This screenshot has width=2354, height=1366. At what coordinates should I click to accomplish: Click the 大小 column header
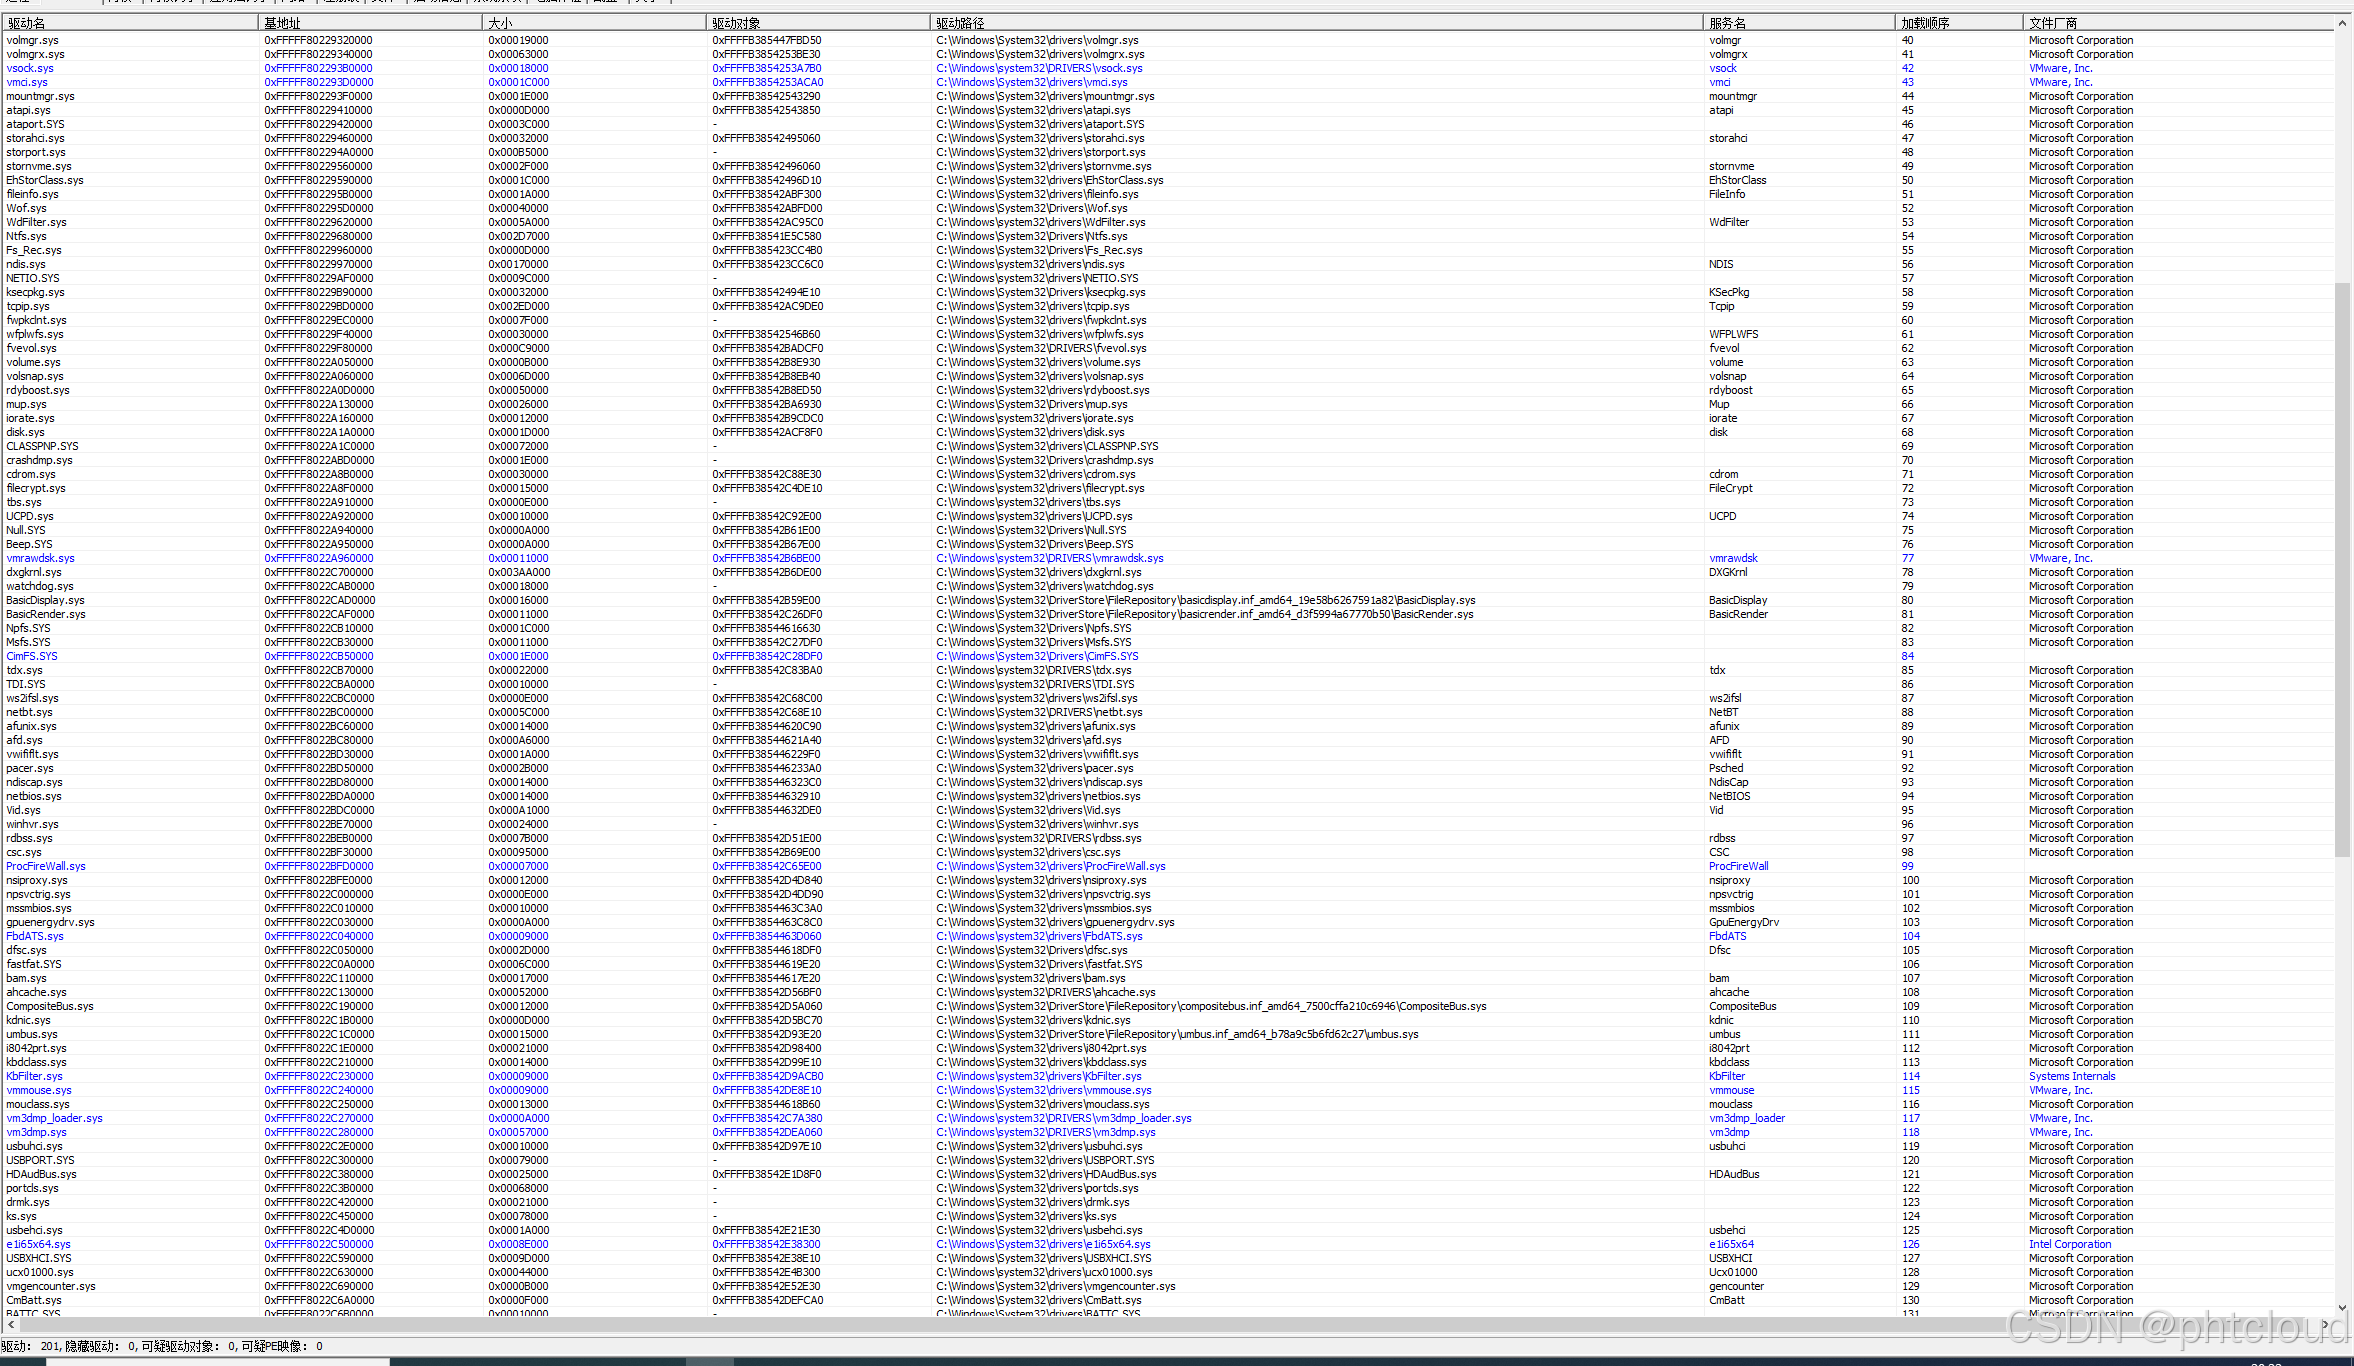coord(501,23)
